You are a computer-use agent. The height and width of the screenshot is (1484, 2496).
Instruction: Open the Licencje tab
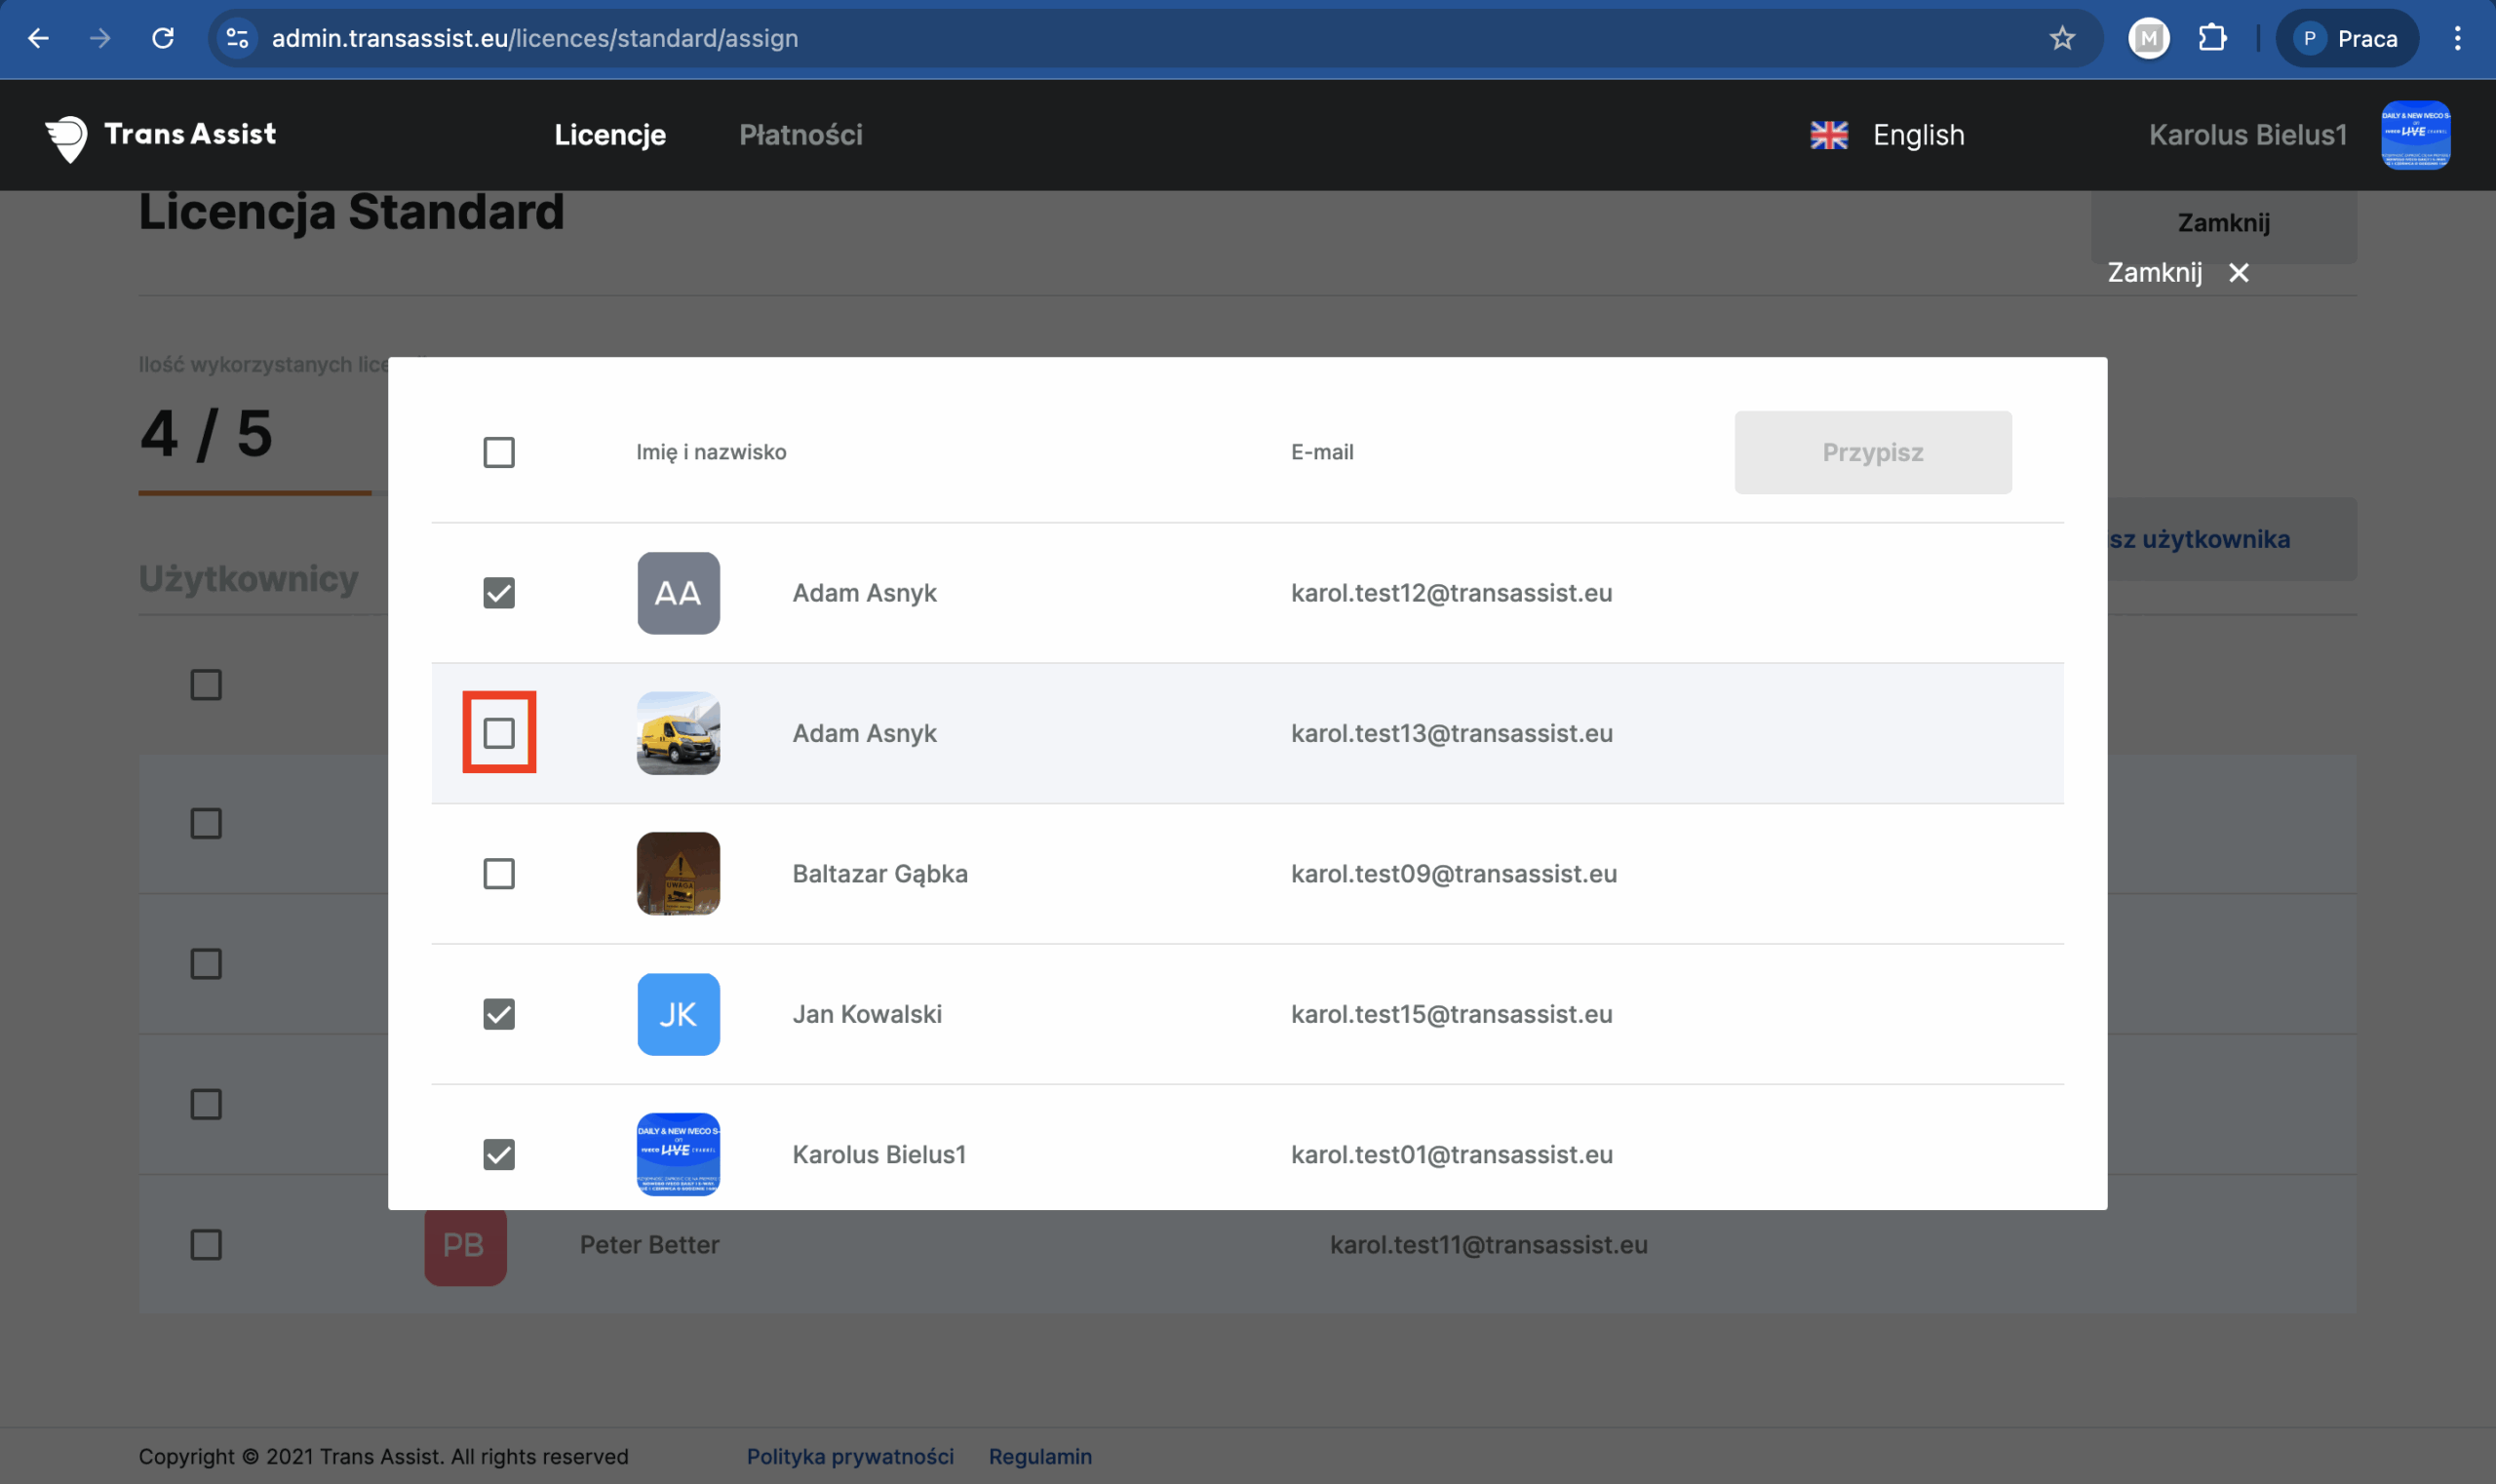(609, 135)
